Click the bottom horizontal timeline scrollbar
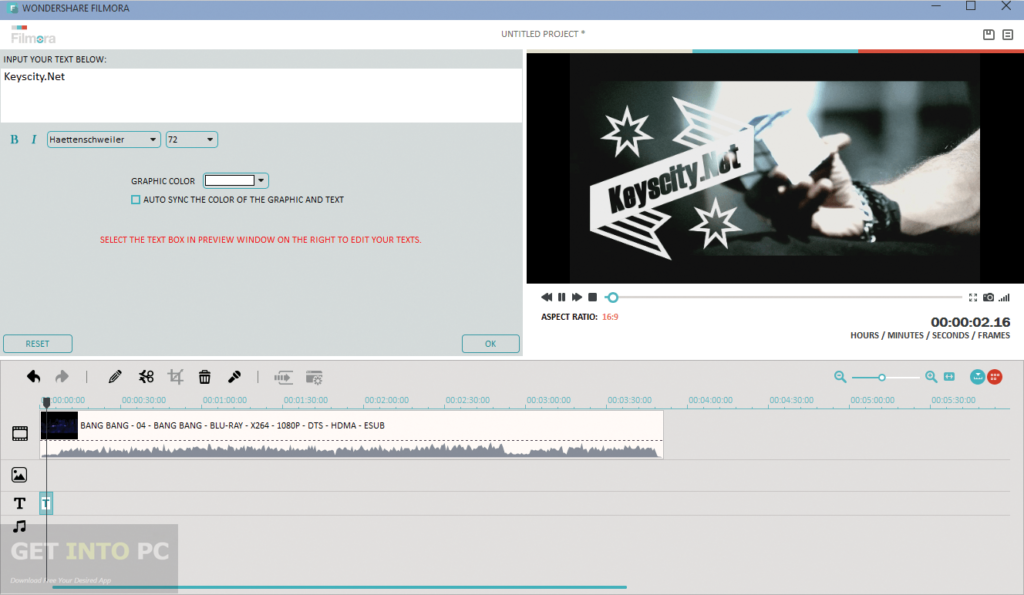 click(340, 587)
